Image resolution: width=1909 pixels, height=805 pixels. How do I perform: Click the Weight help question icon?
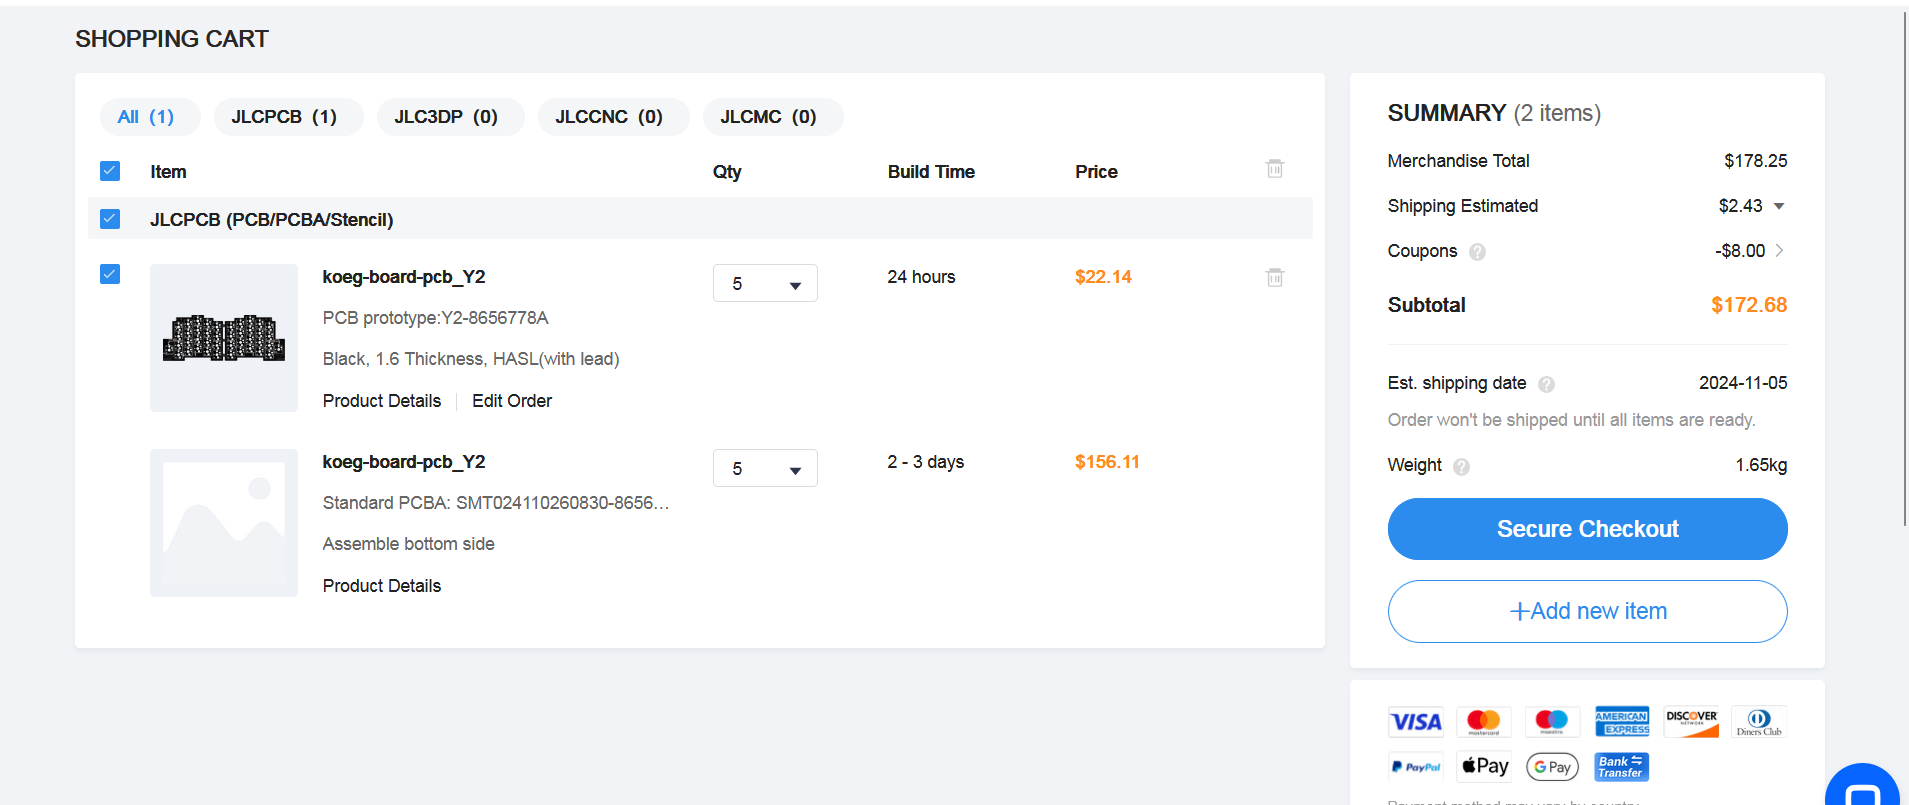[x=1461, y=466]
